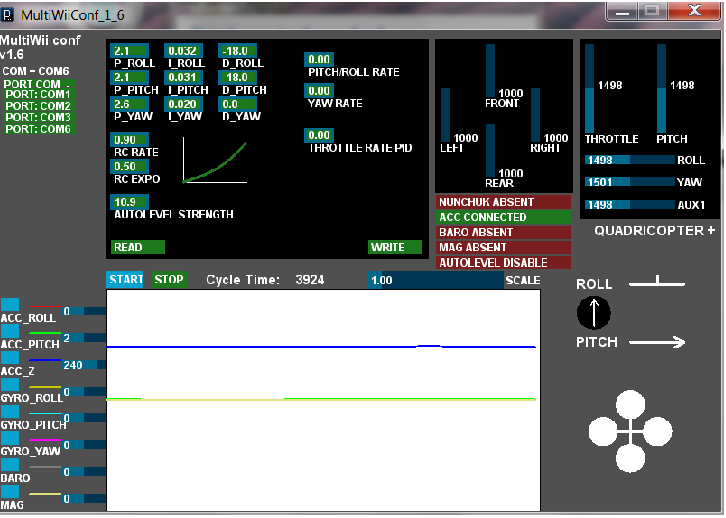Click the NUNCHUK ABSENT status indicator
The height and width of the screenshot is (518, 726).
pyautogui.click(x=503, y=202)
